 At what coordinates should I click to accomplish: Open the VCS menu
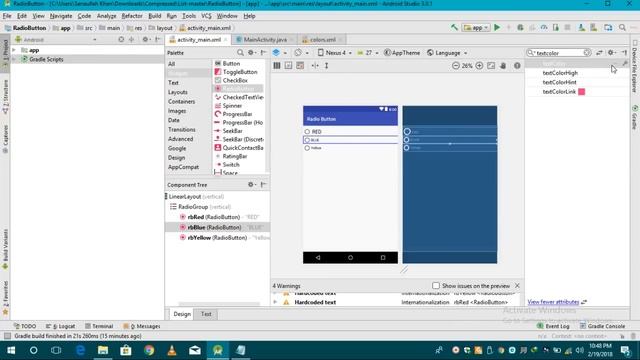pos(206,16)
